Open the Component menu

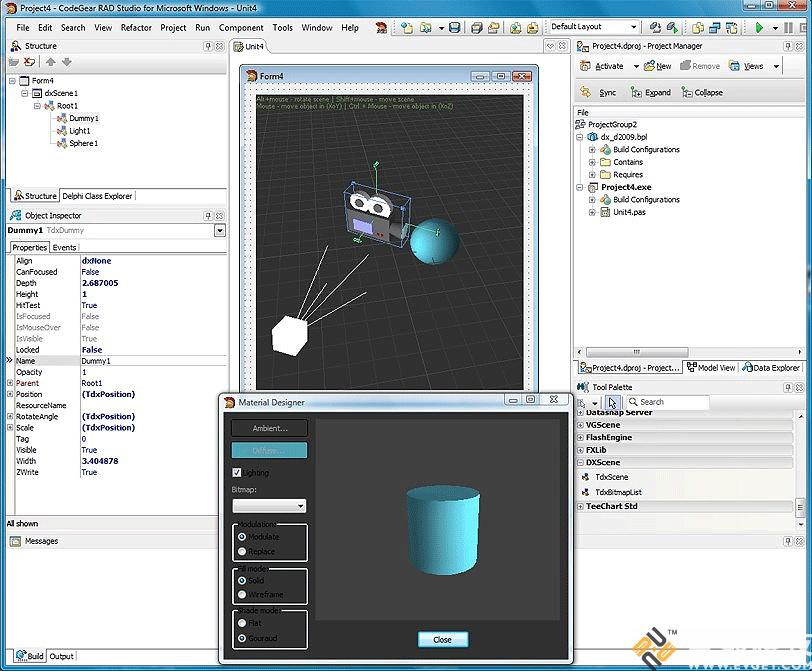241,27
